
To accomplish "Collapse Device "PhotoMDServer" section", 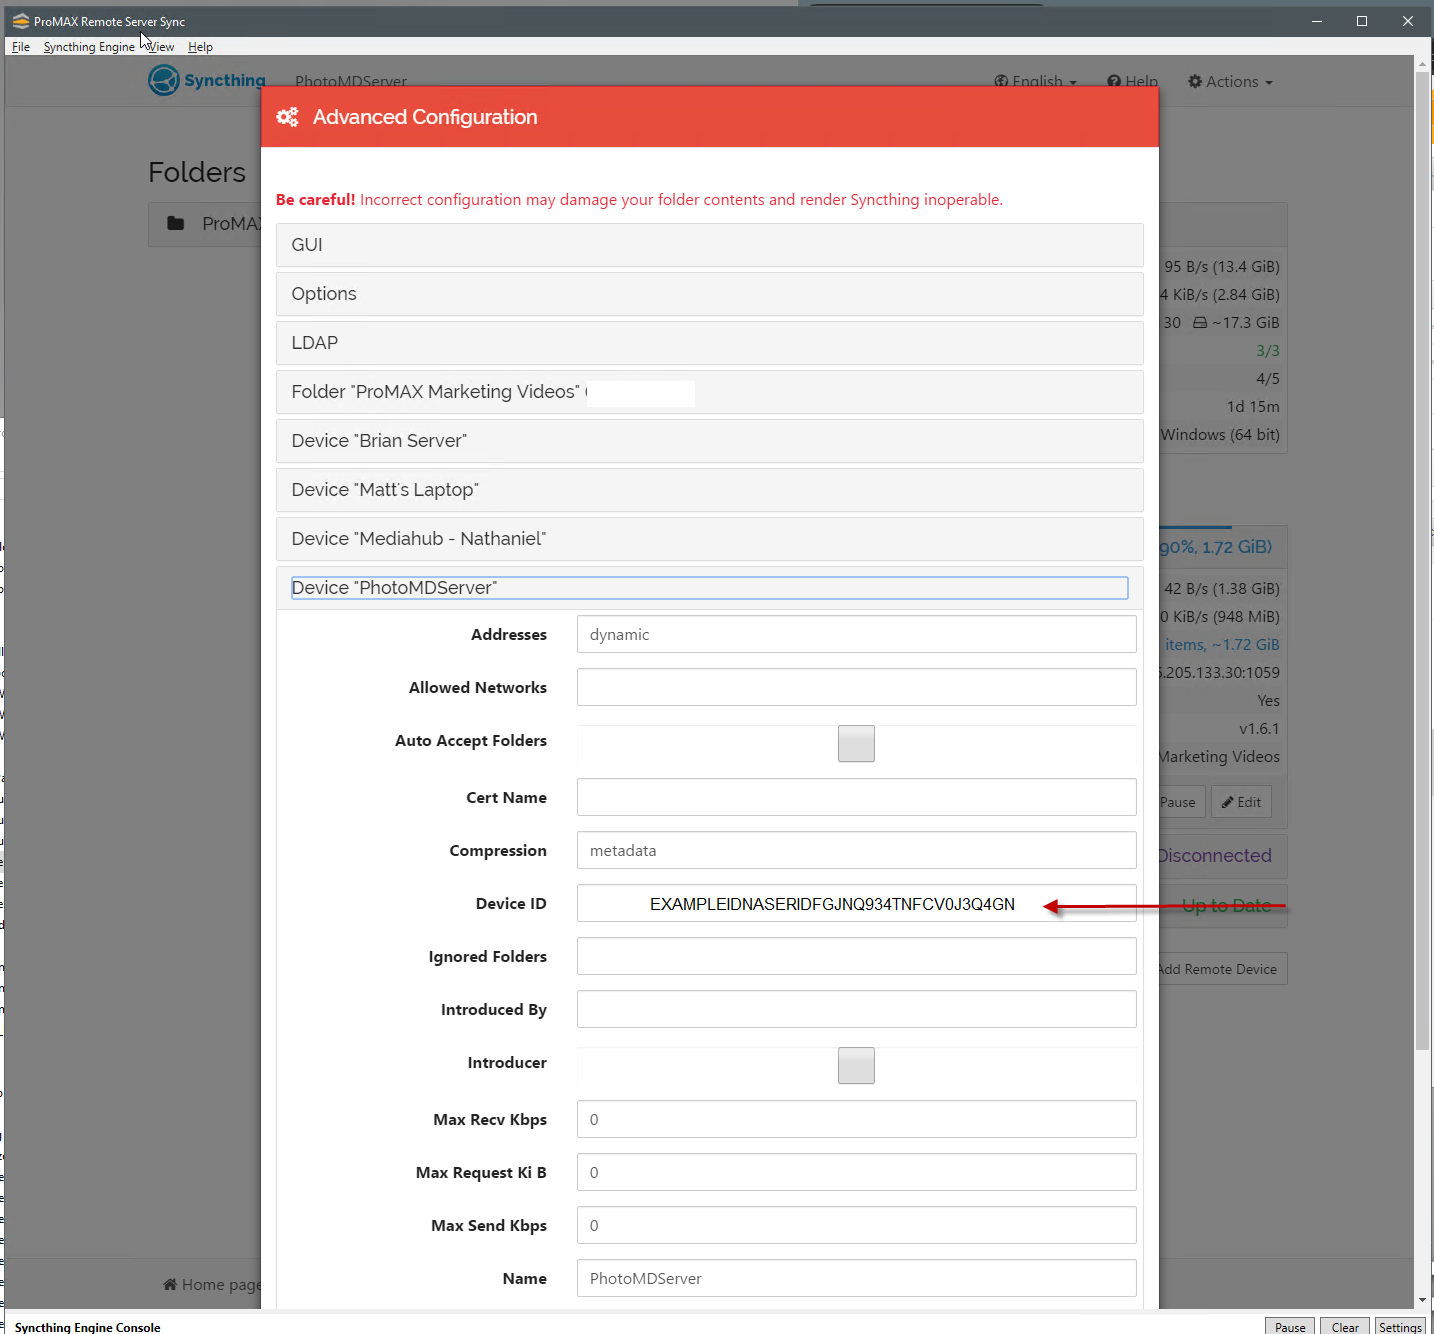I will point(710,588).
